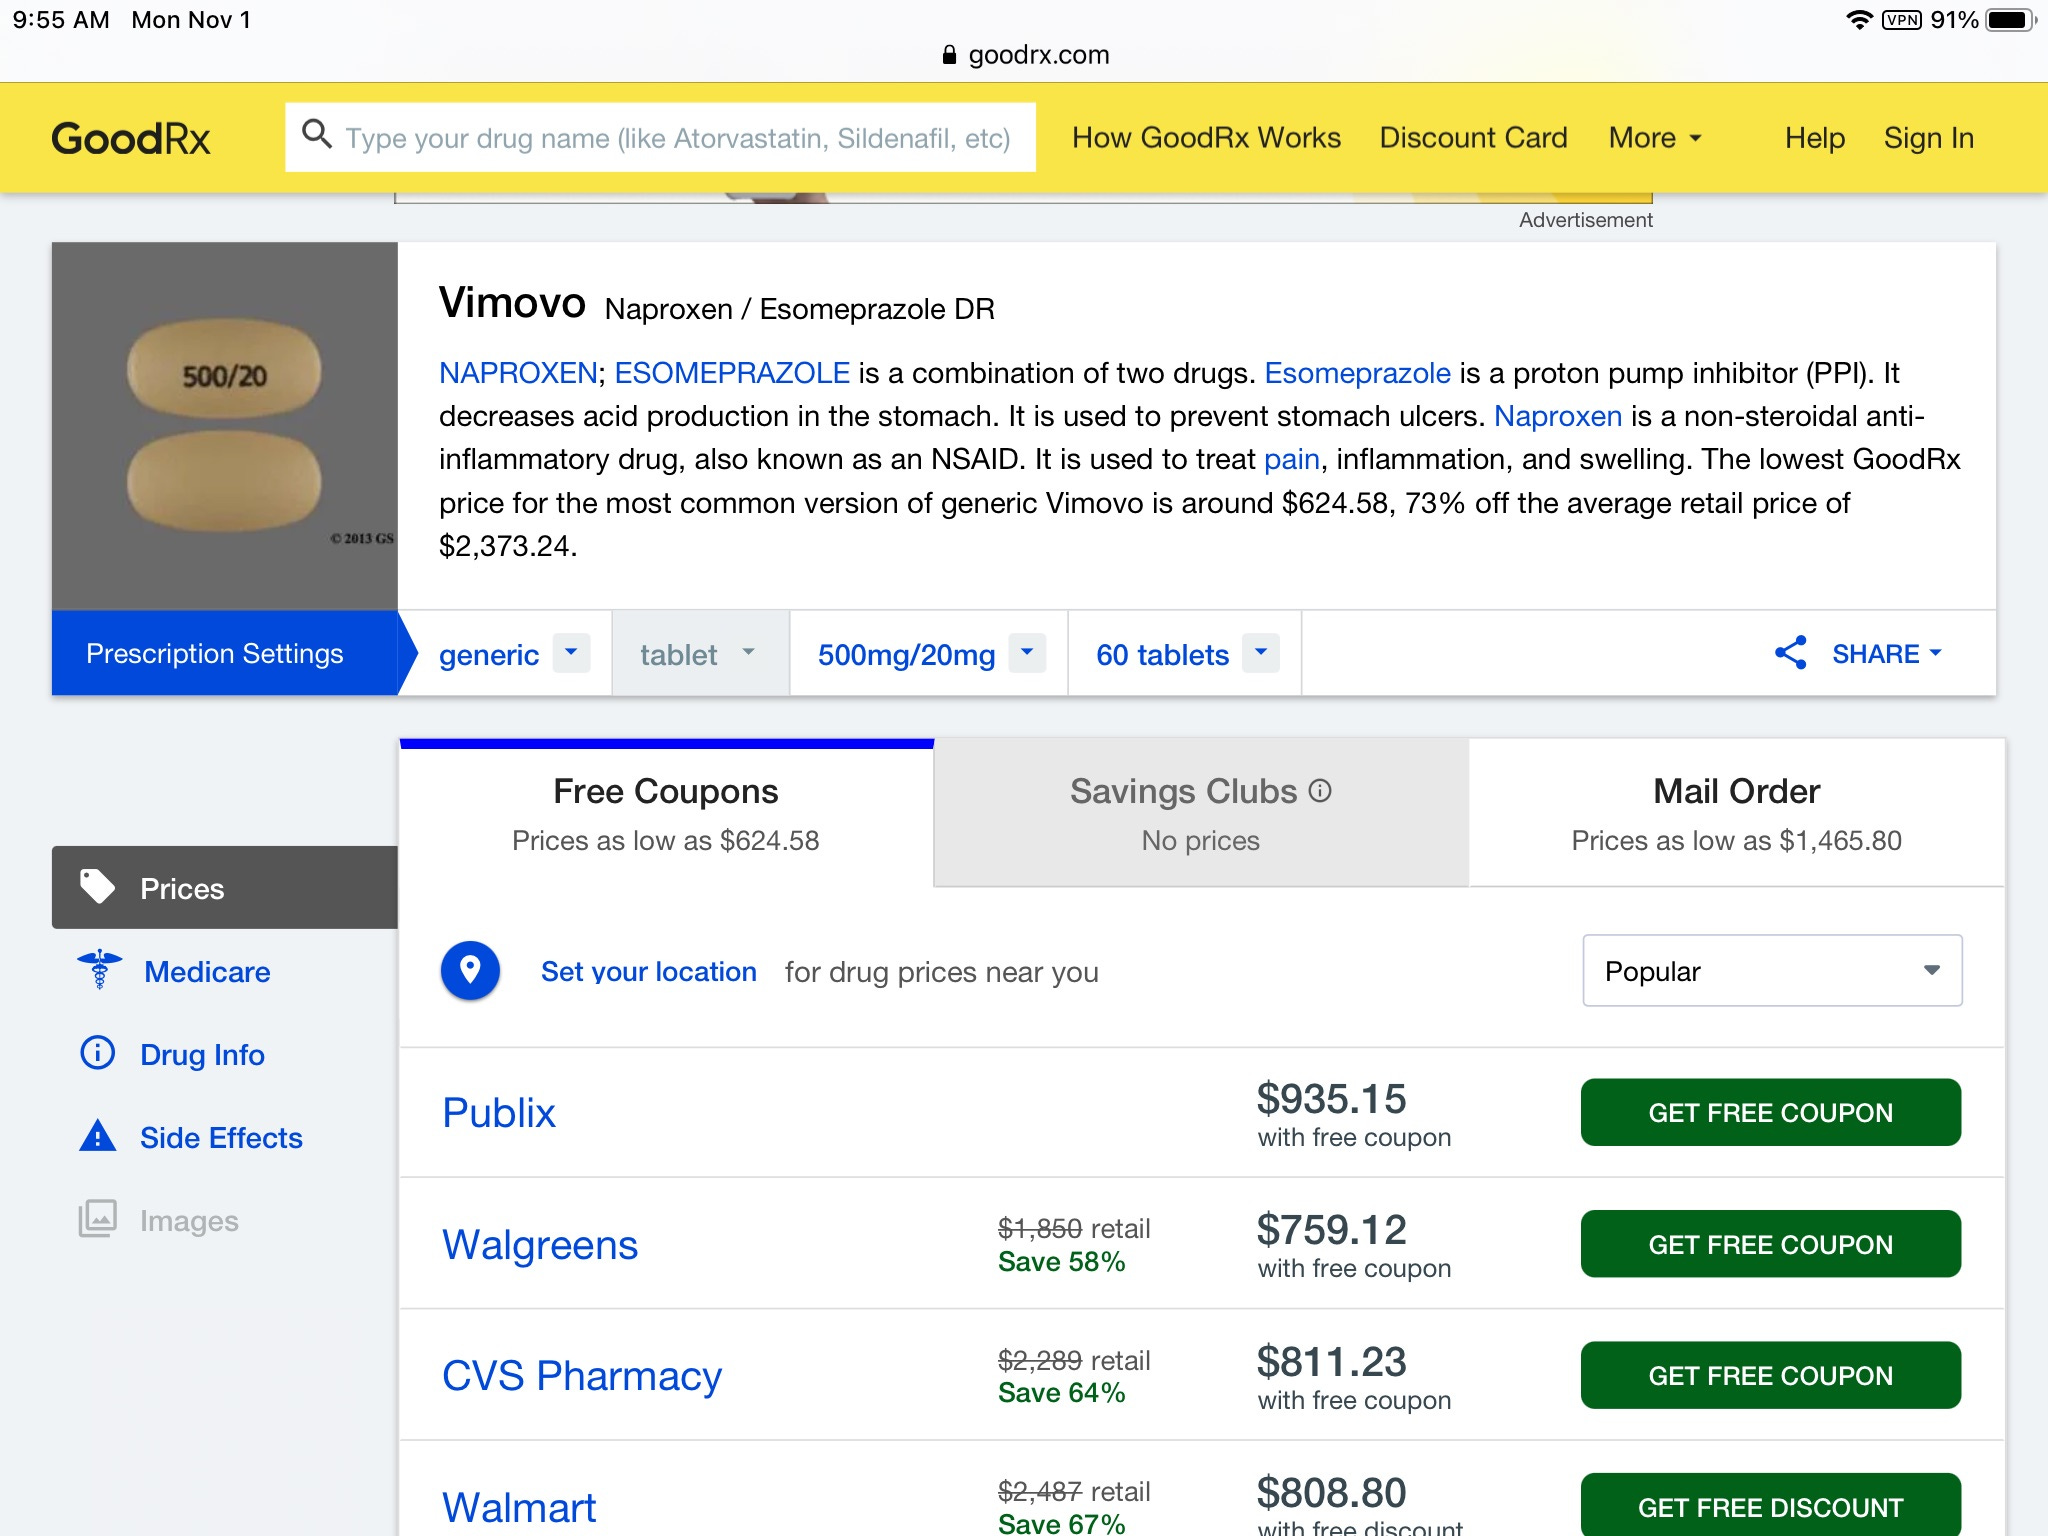Click Get Free Coupon for Publix
The height and width of the screenshot is (1536, 2048).
[x=1770, y=1112]
